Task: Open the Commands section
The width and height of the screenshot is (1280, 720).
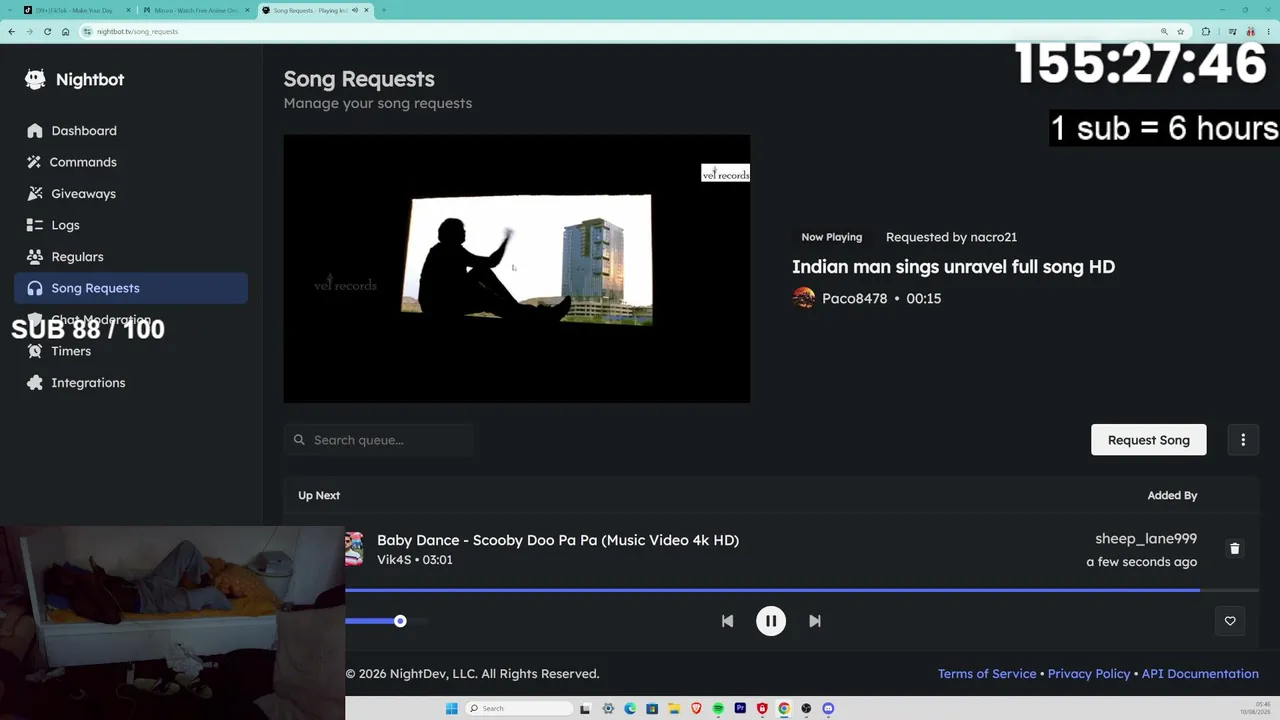Action: (x=131, y=162)
